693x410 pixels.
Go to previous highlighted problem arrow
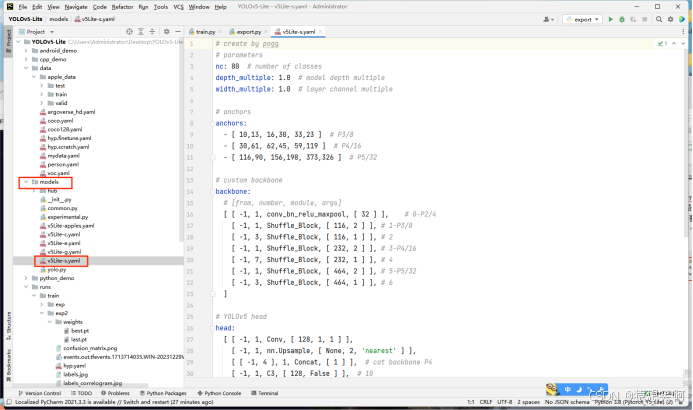pyautogui.click(x=674, y=43)
